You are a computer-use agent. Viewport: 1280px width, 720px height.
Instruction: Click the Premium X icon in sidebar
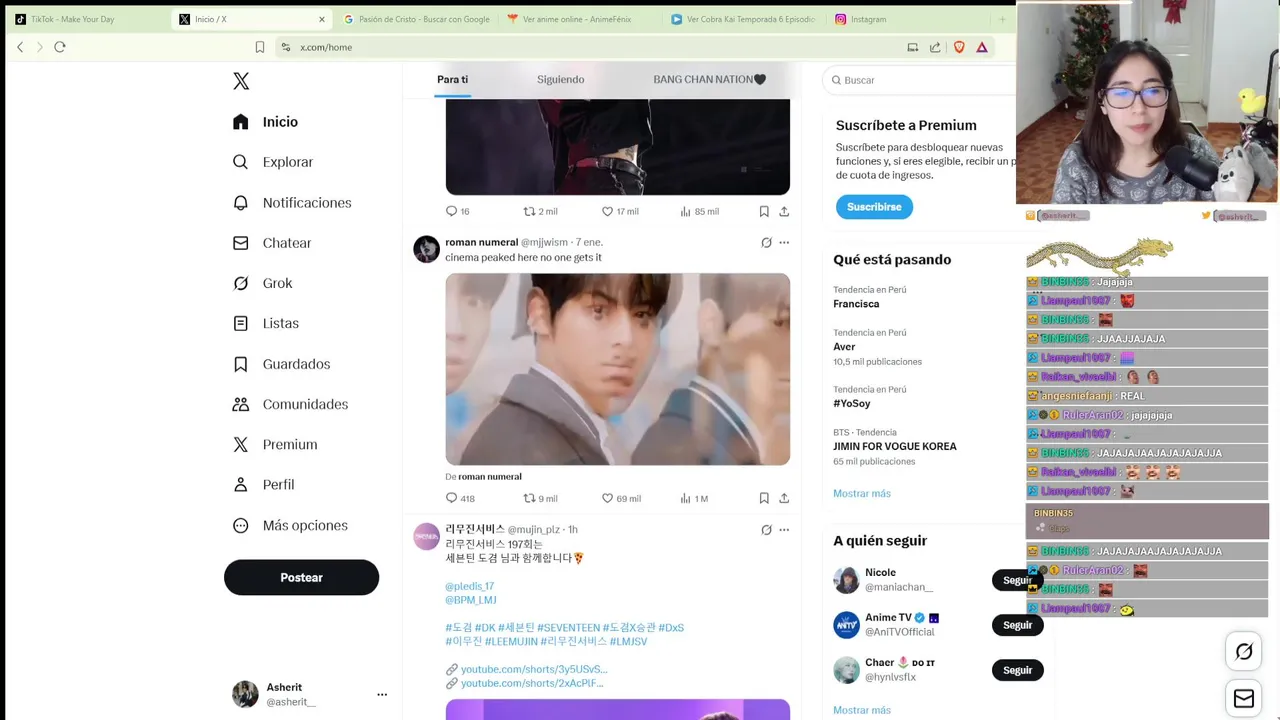[x=240, y=444]
